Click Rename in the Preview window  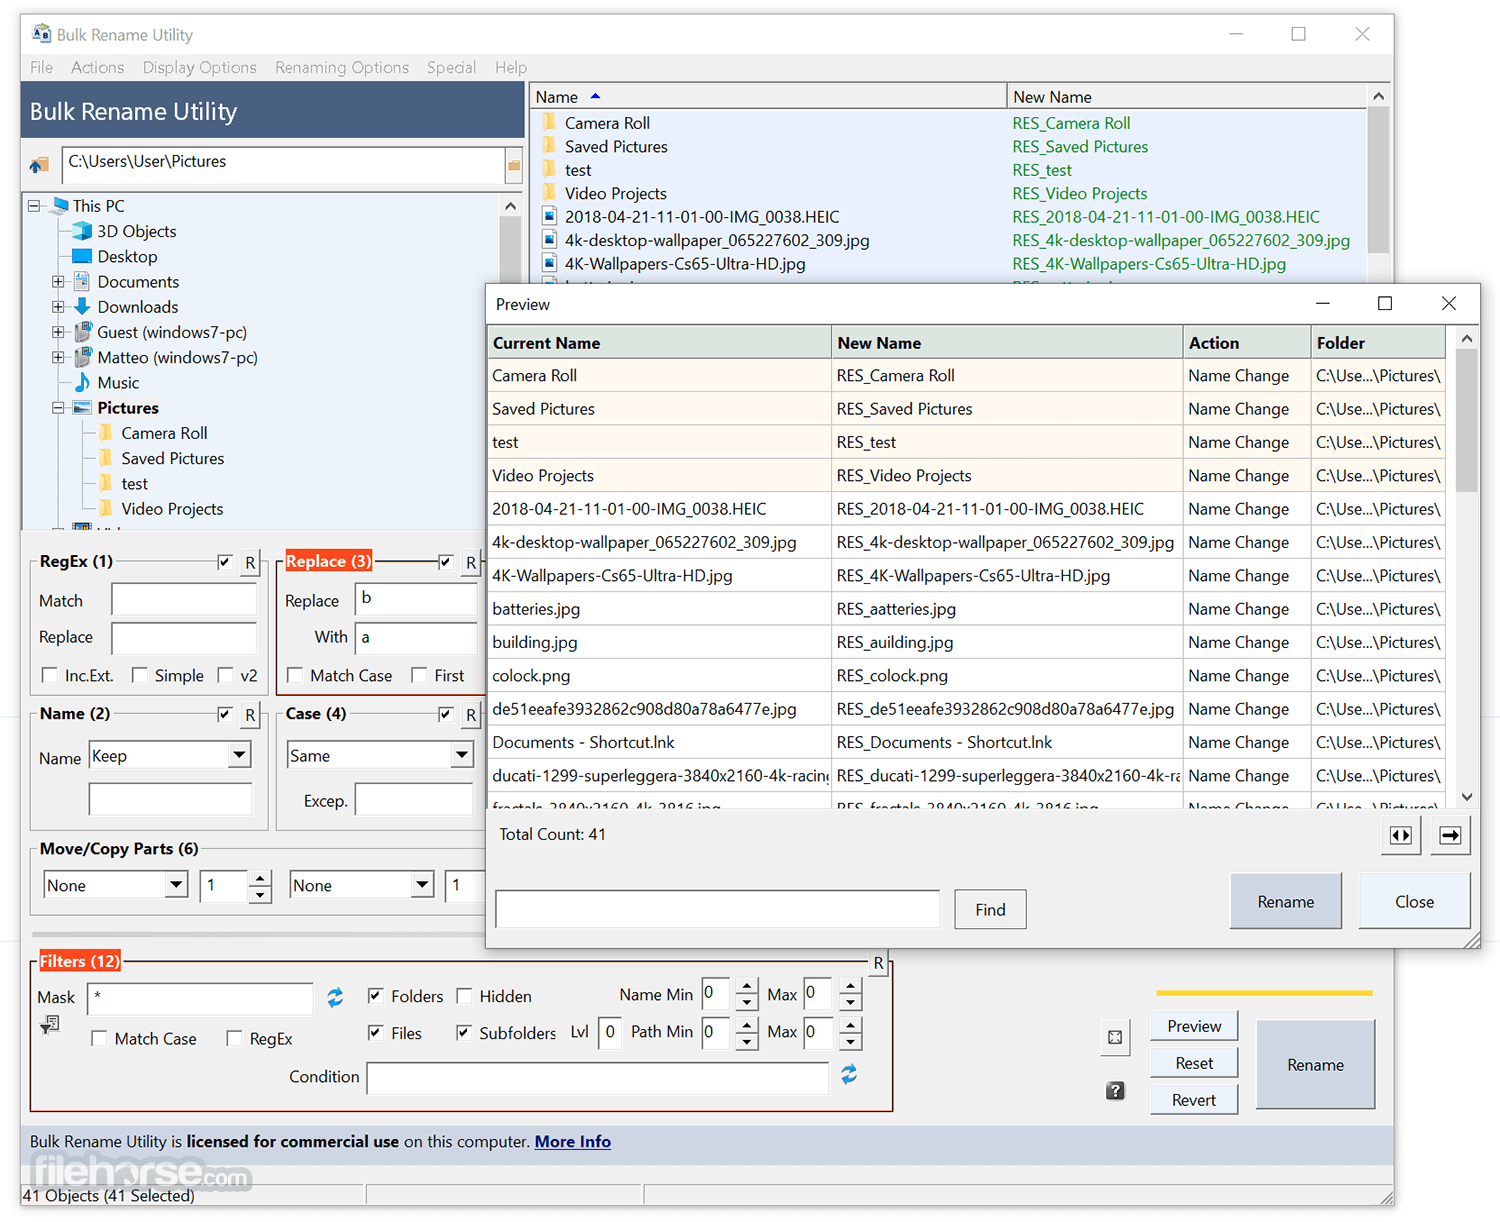tap(1286, 901)
